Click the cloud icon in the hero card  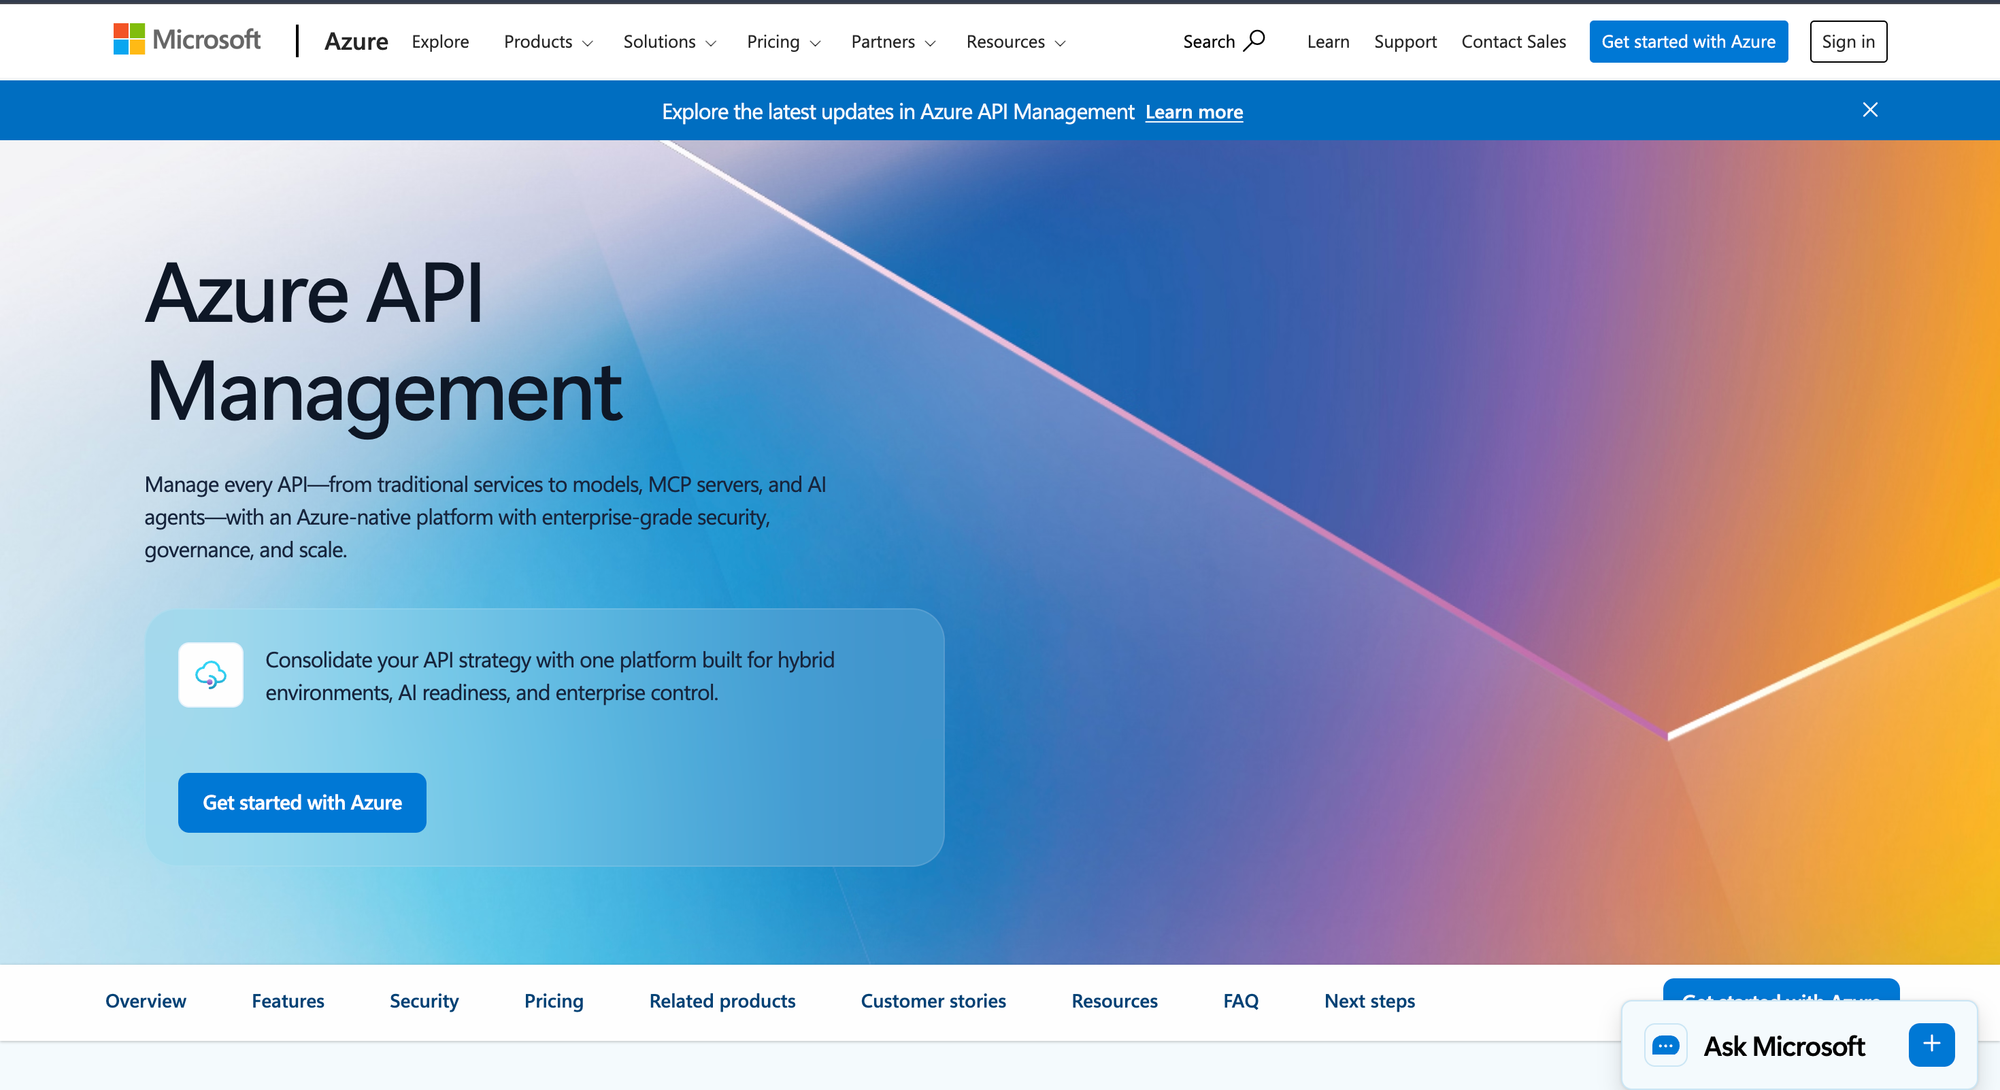[211, 675]
